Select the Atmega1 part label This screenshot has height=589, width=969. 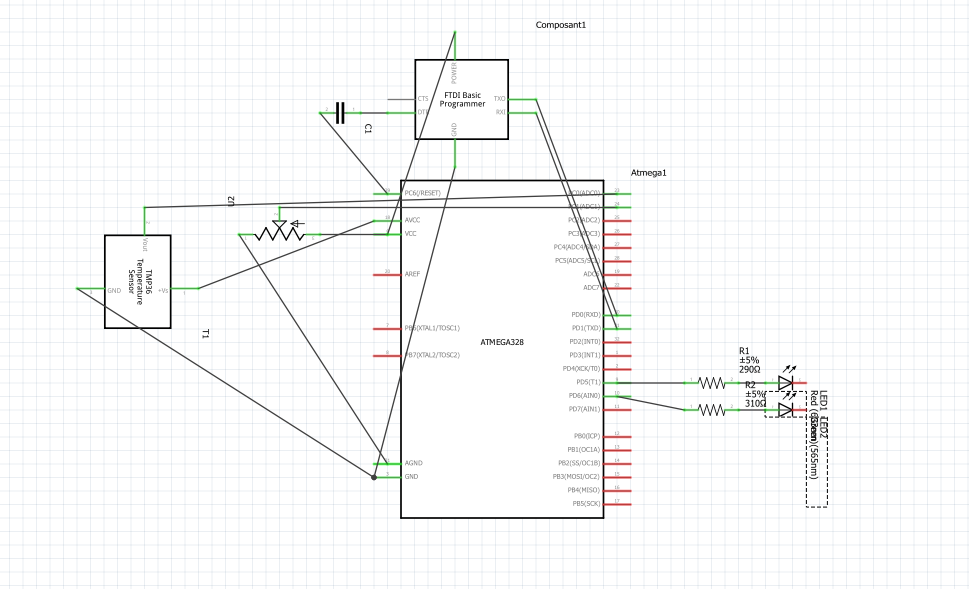tap(648, 173)
